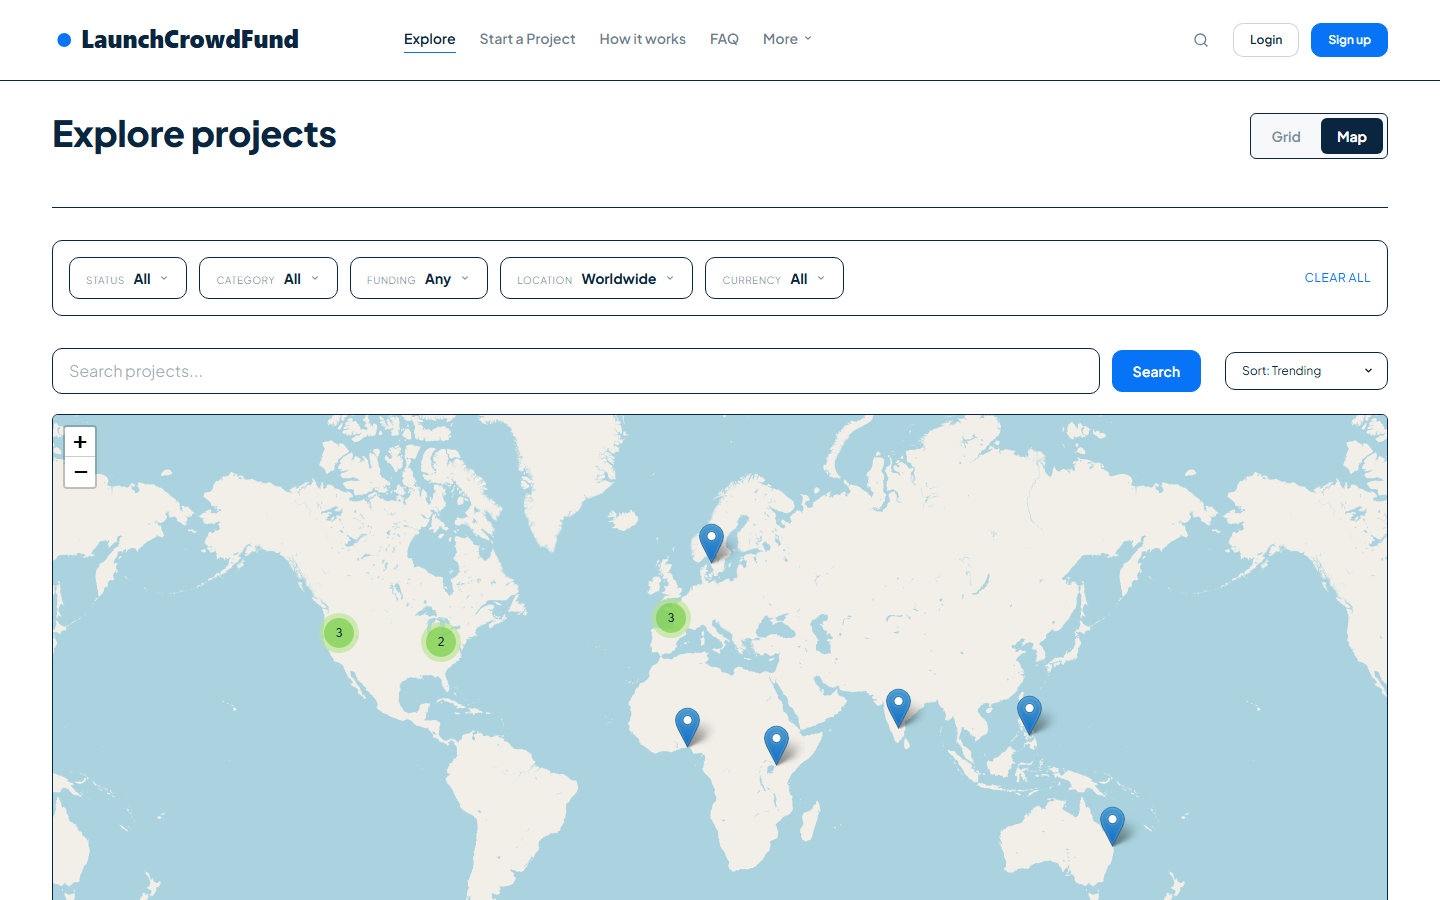Open How it works page
Screen dimensions: 1440x900
(x=643, y=39)
